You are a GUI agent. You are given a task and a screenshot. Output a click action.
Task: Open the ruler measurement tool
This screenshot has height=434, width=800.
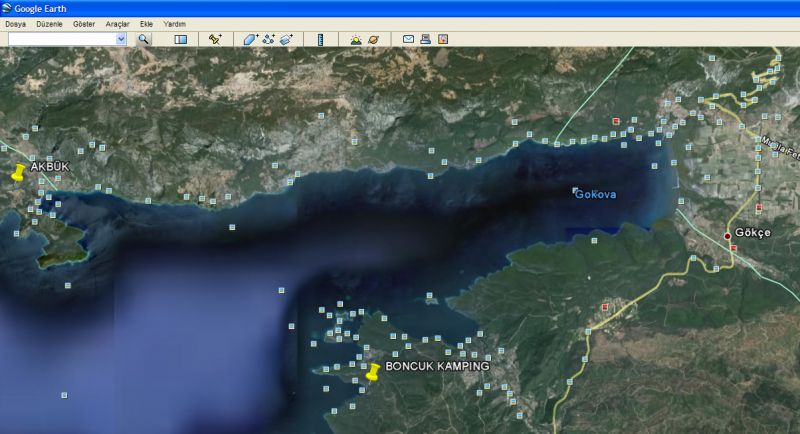click(x=320, y=39)
